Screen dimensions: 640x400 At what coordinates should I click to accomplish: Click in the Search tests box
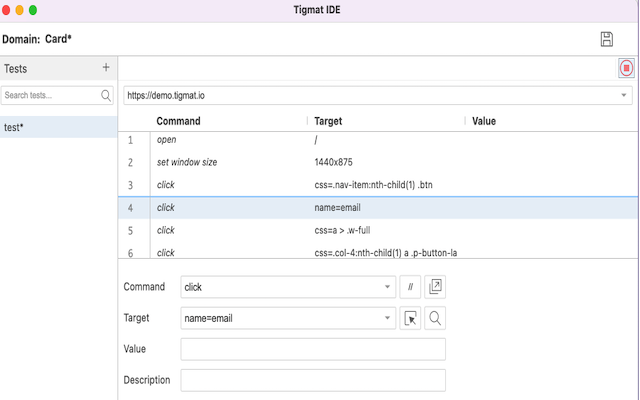coord(50,96)
